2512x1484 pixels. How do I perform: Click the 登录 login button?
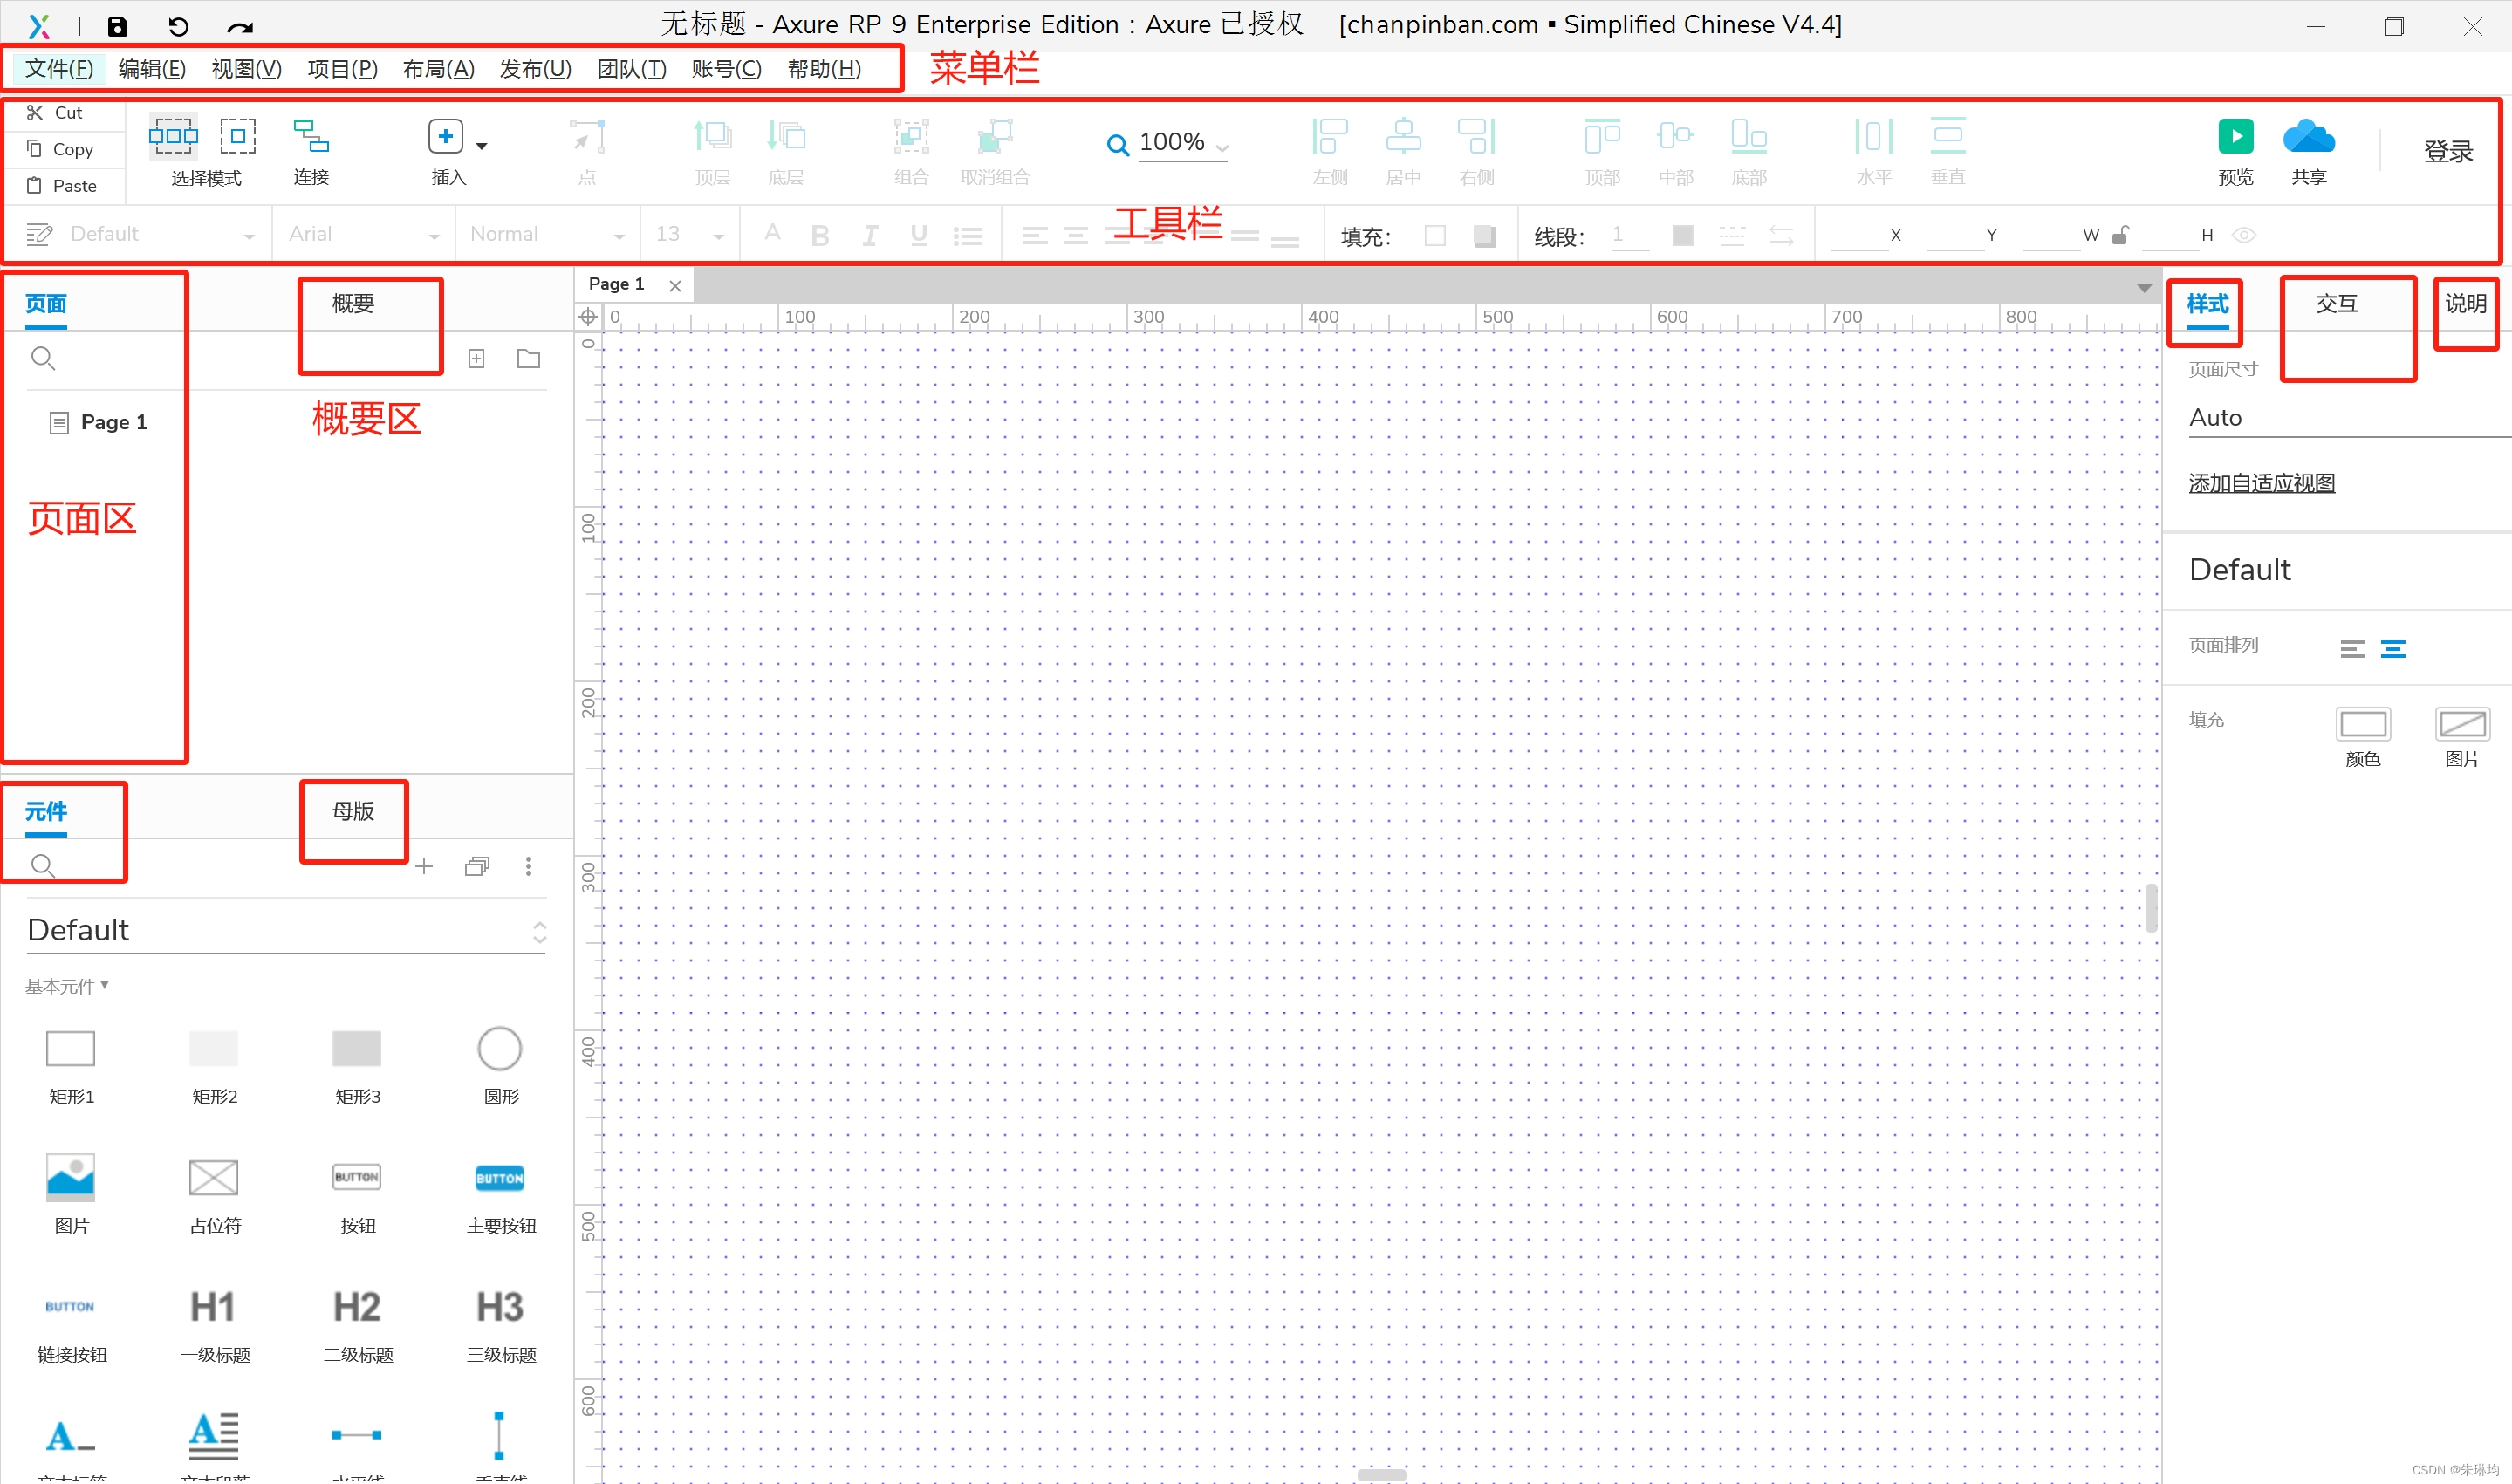click(2447, 151)
